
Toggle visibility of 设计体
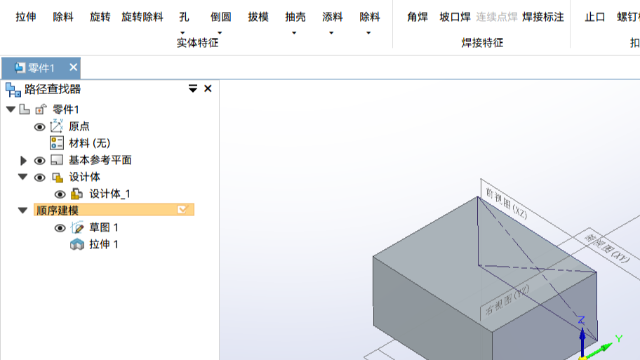(x=40, y=178)
